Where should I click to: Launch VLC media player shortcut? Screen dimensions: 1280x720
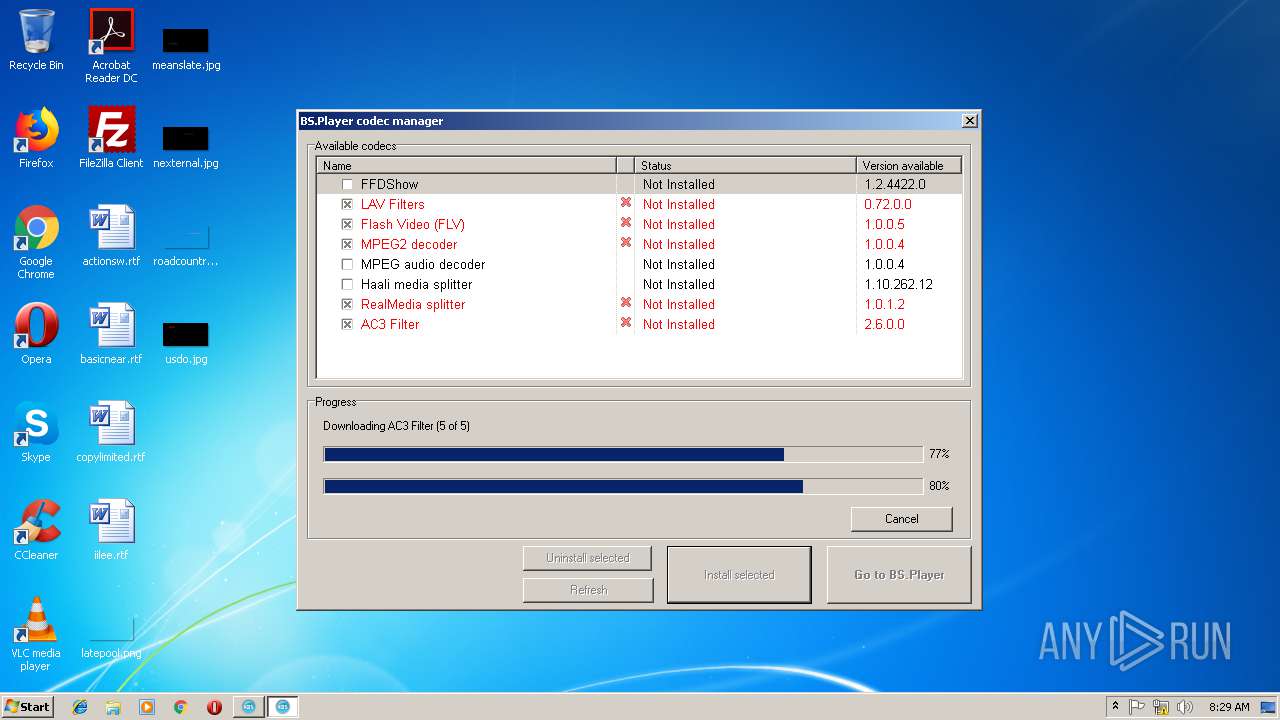point(36,635)
